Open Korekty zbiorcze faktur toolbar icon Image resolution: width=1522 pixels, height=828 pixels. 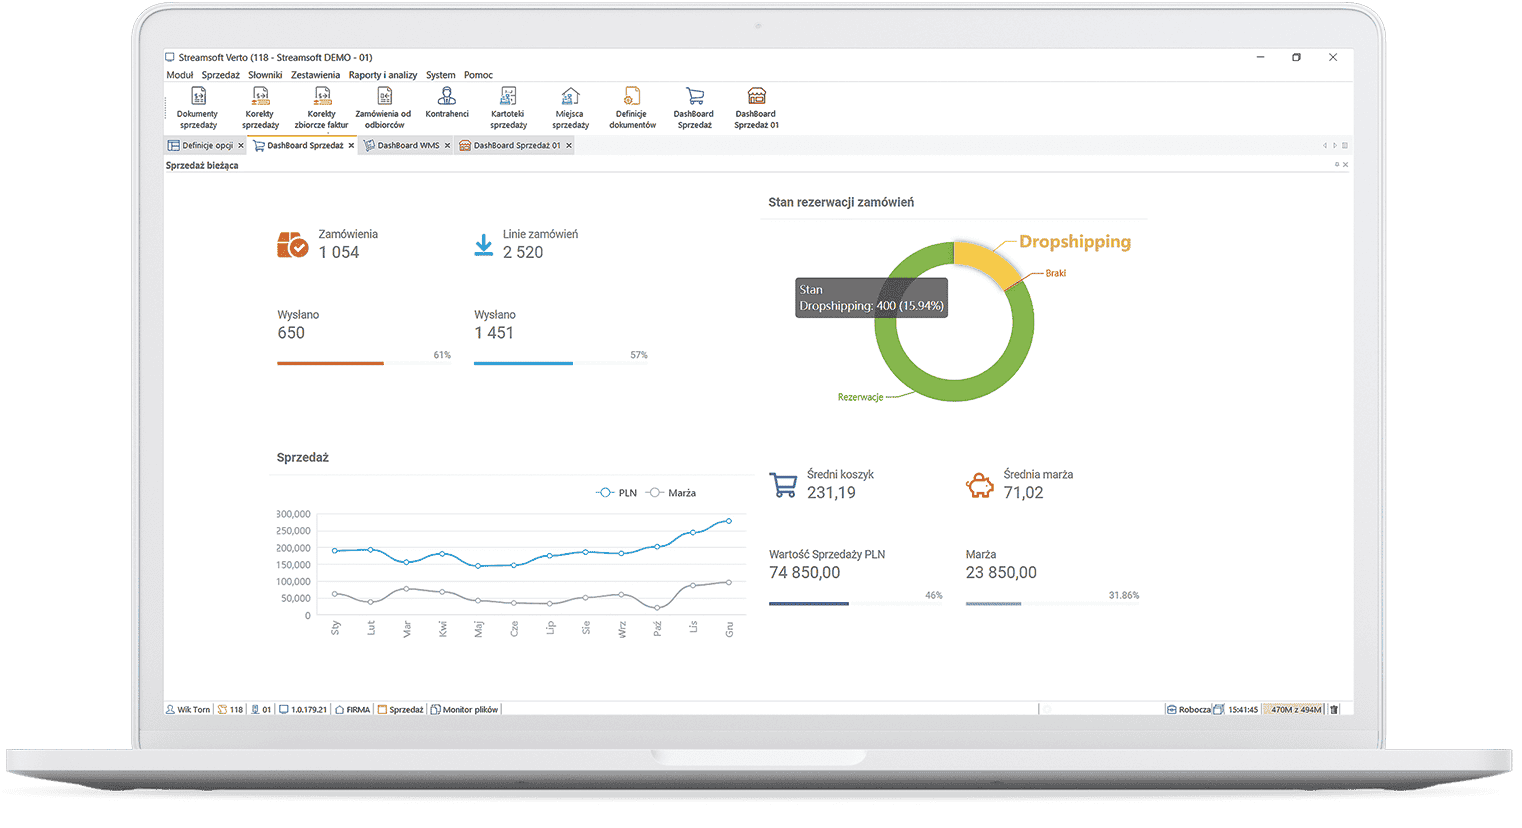click(322, 108)
